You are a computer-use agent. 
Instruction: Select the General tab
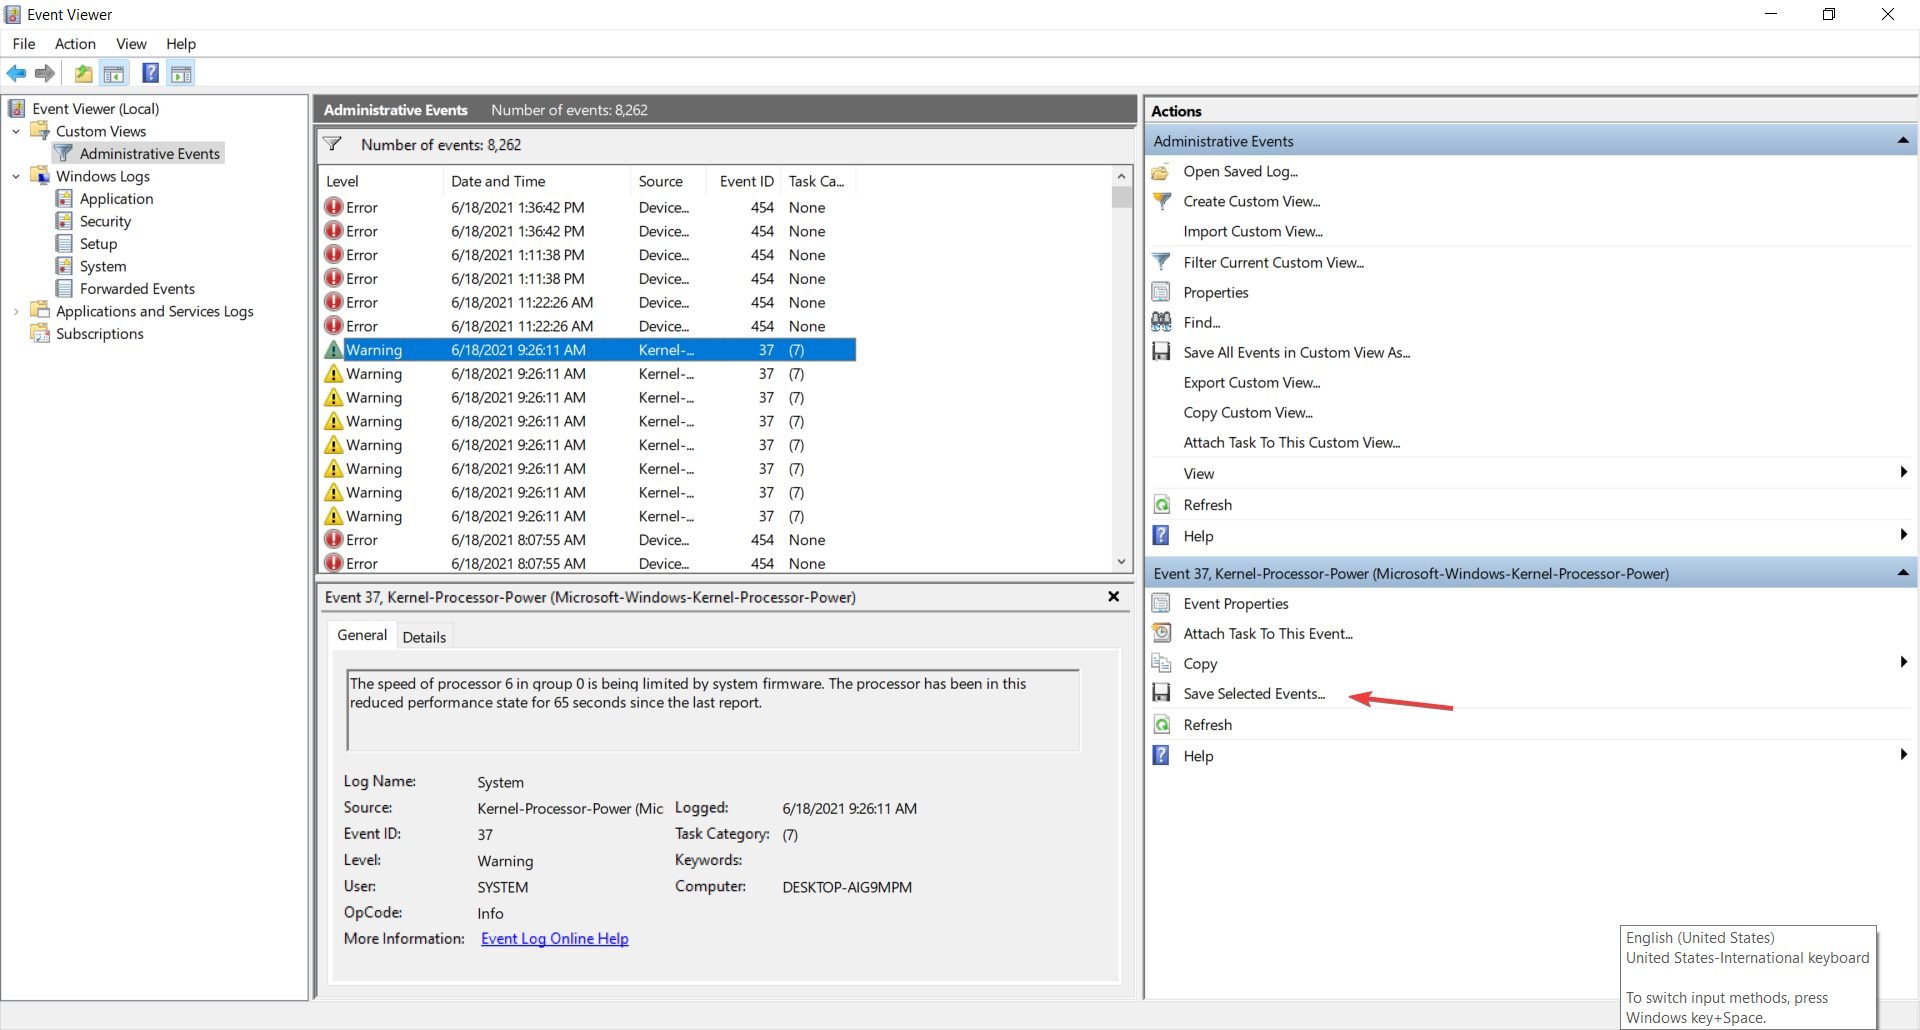(362, 635)
